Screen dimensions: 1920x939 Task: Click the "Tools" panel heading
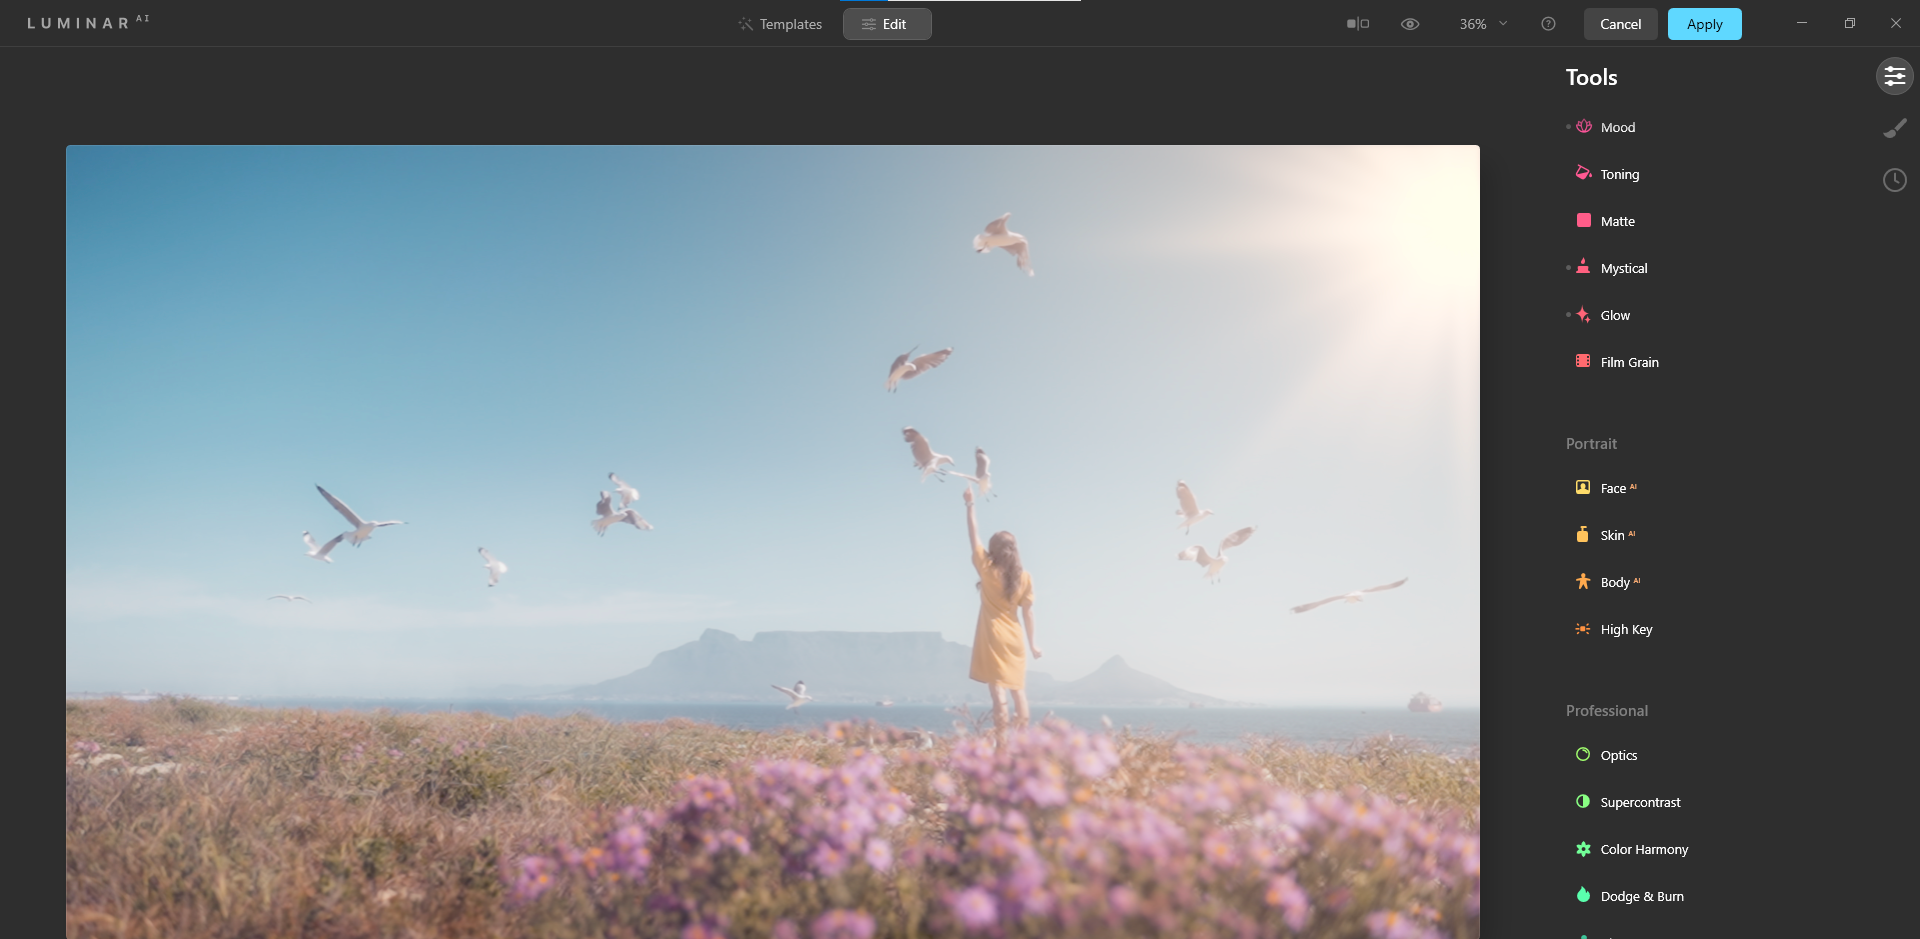tap(1591, 77)
